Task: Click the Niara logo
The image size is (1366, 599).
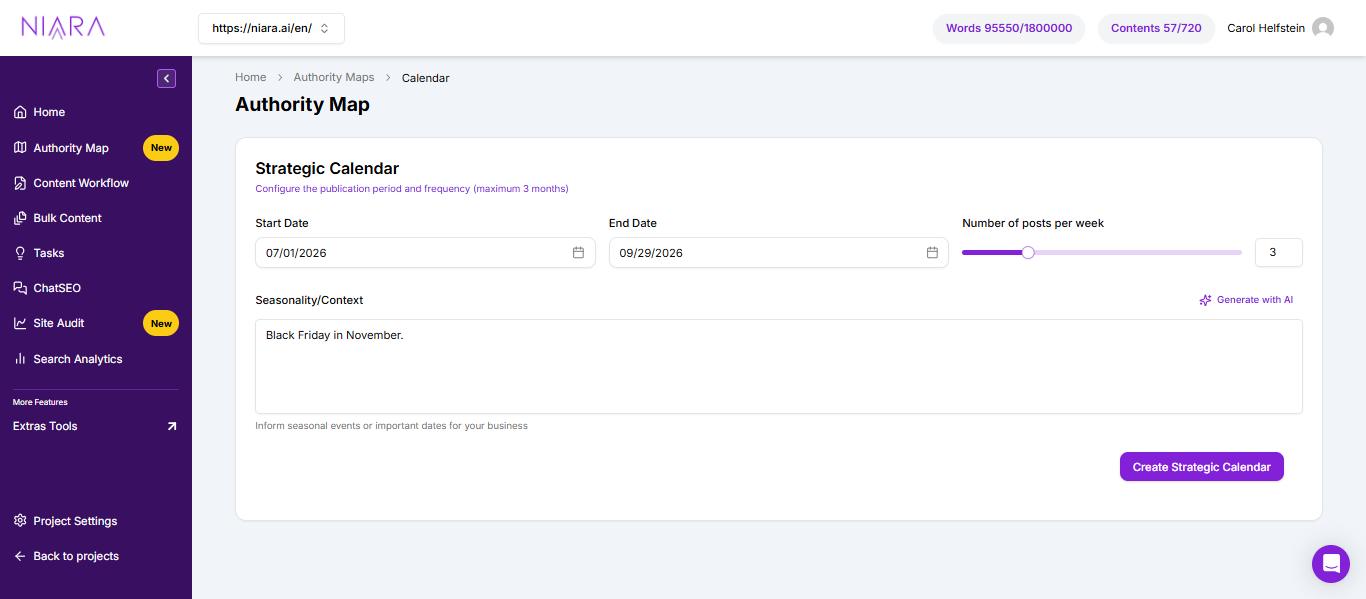Action: (63, 28)
